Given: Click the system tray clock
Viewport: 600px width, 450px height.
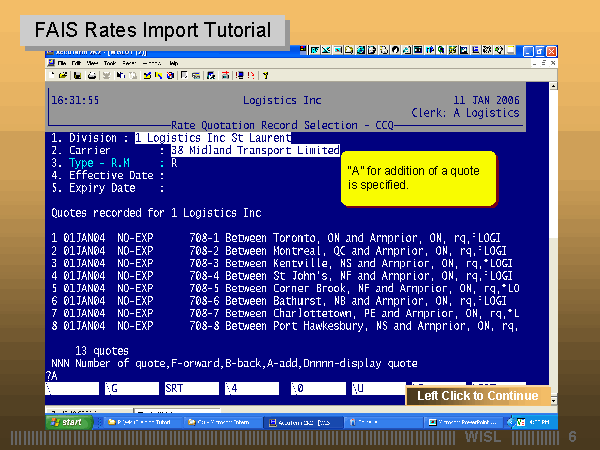Looking at the screenshot, I should point(540,422).
